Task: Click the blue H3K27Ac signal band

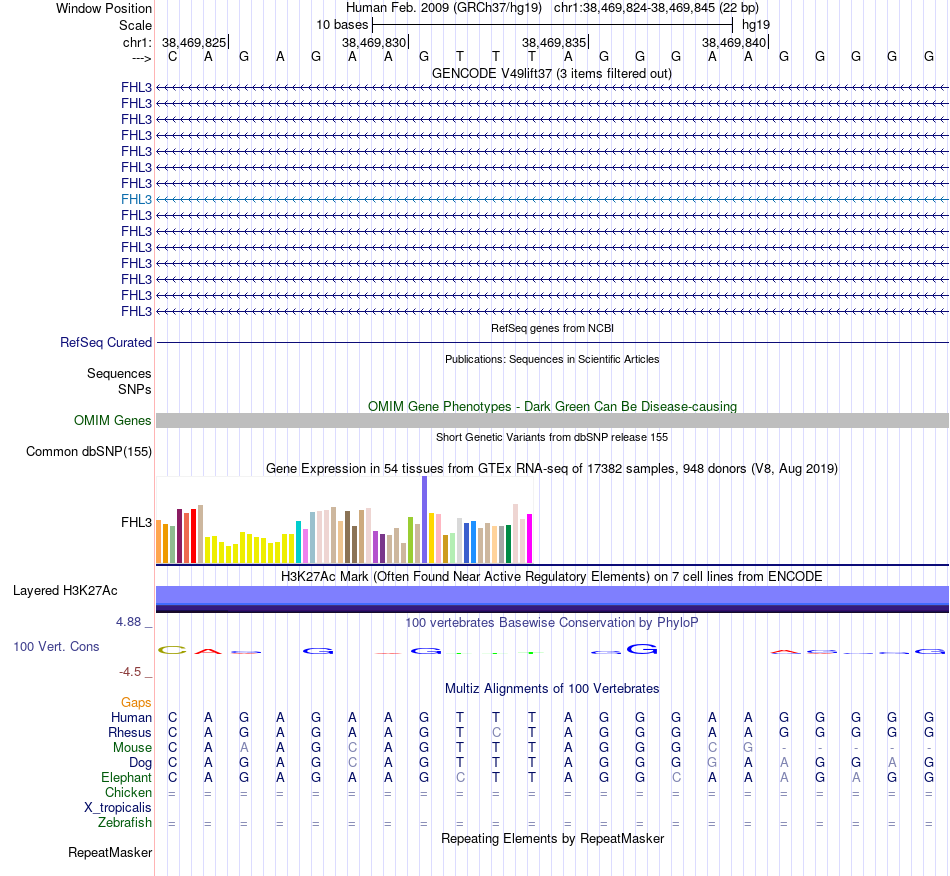Action: 552,599
